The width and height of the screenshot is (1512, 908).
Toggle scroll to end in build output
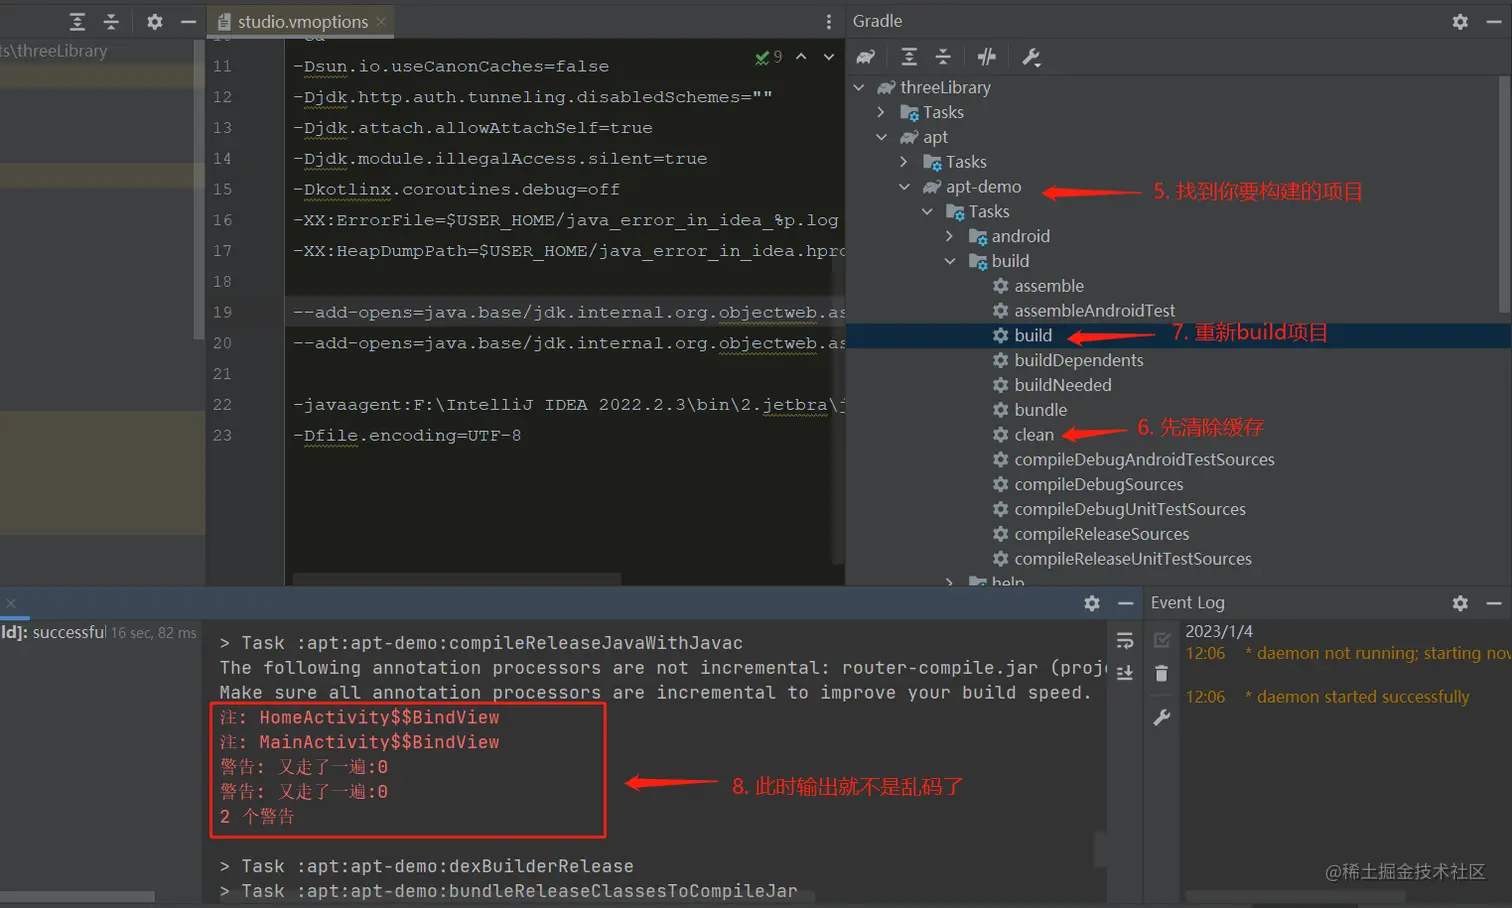[x=1125, y=672]
